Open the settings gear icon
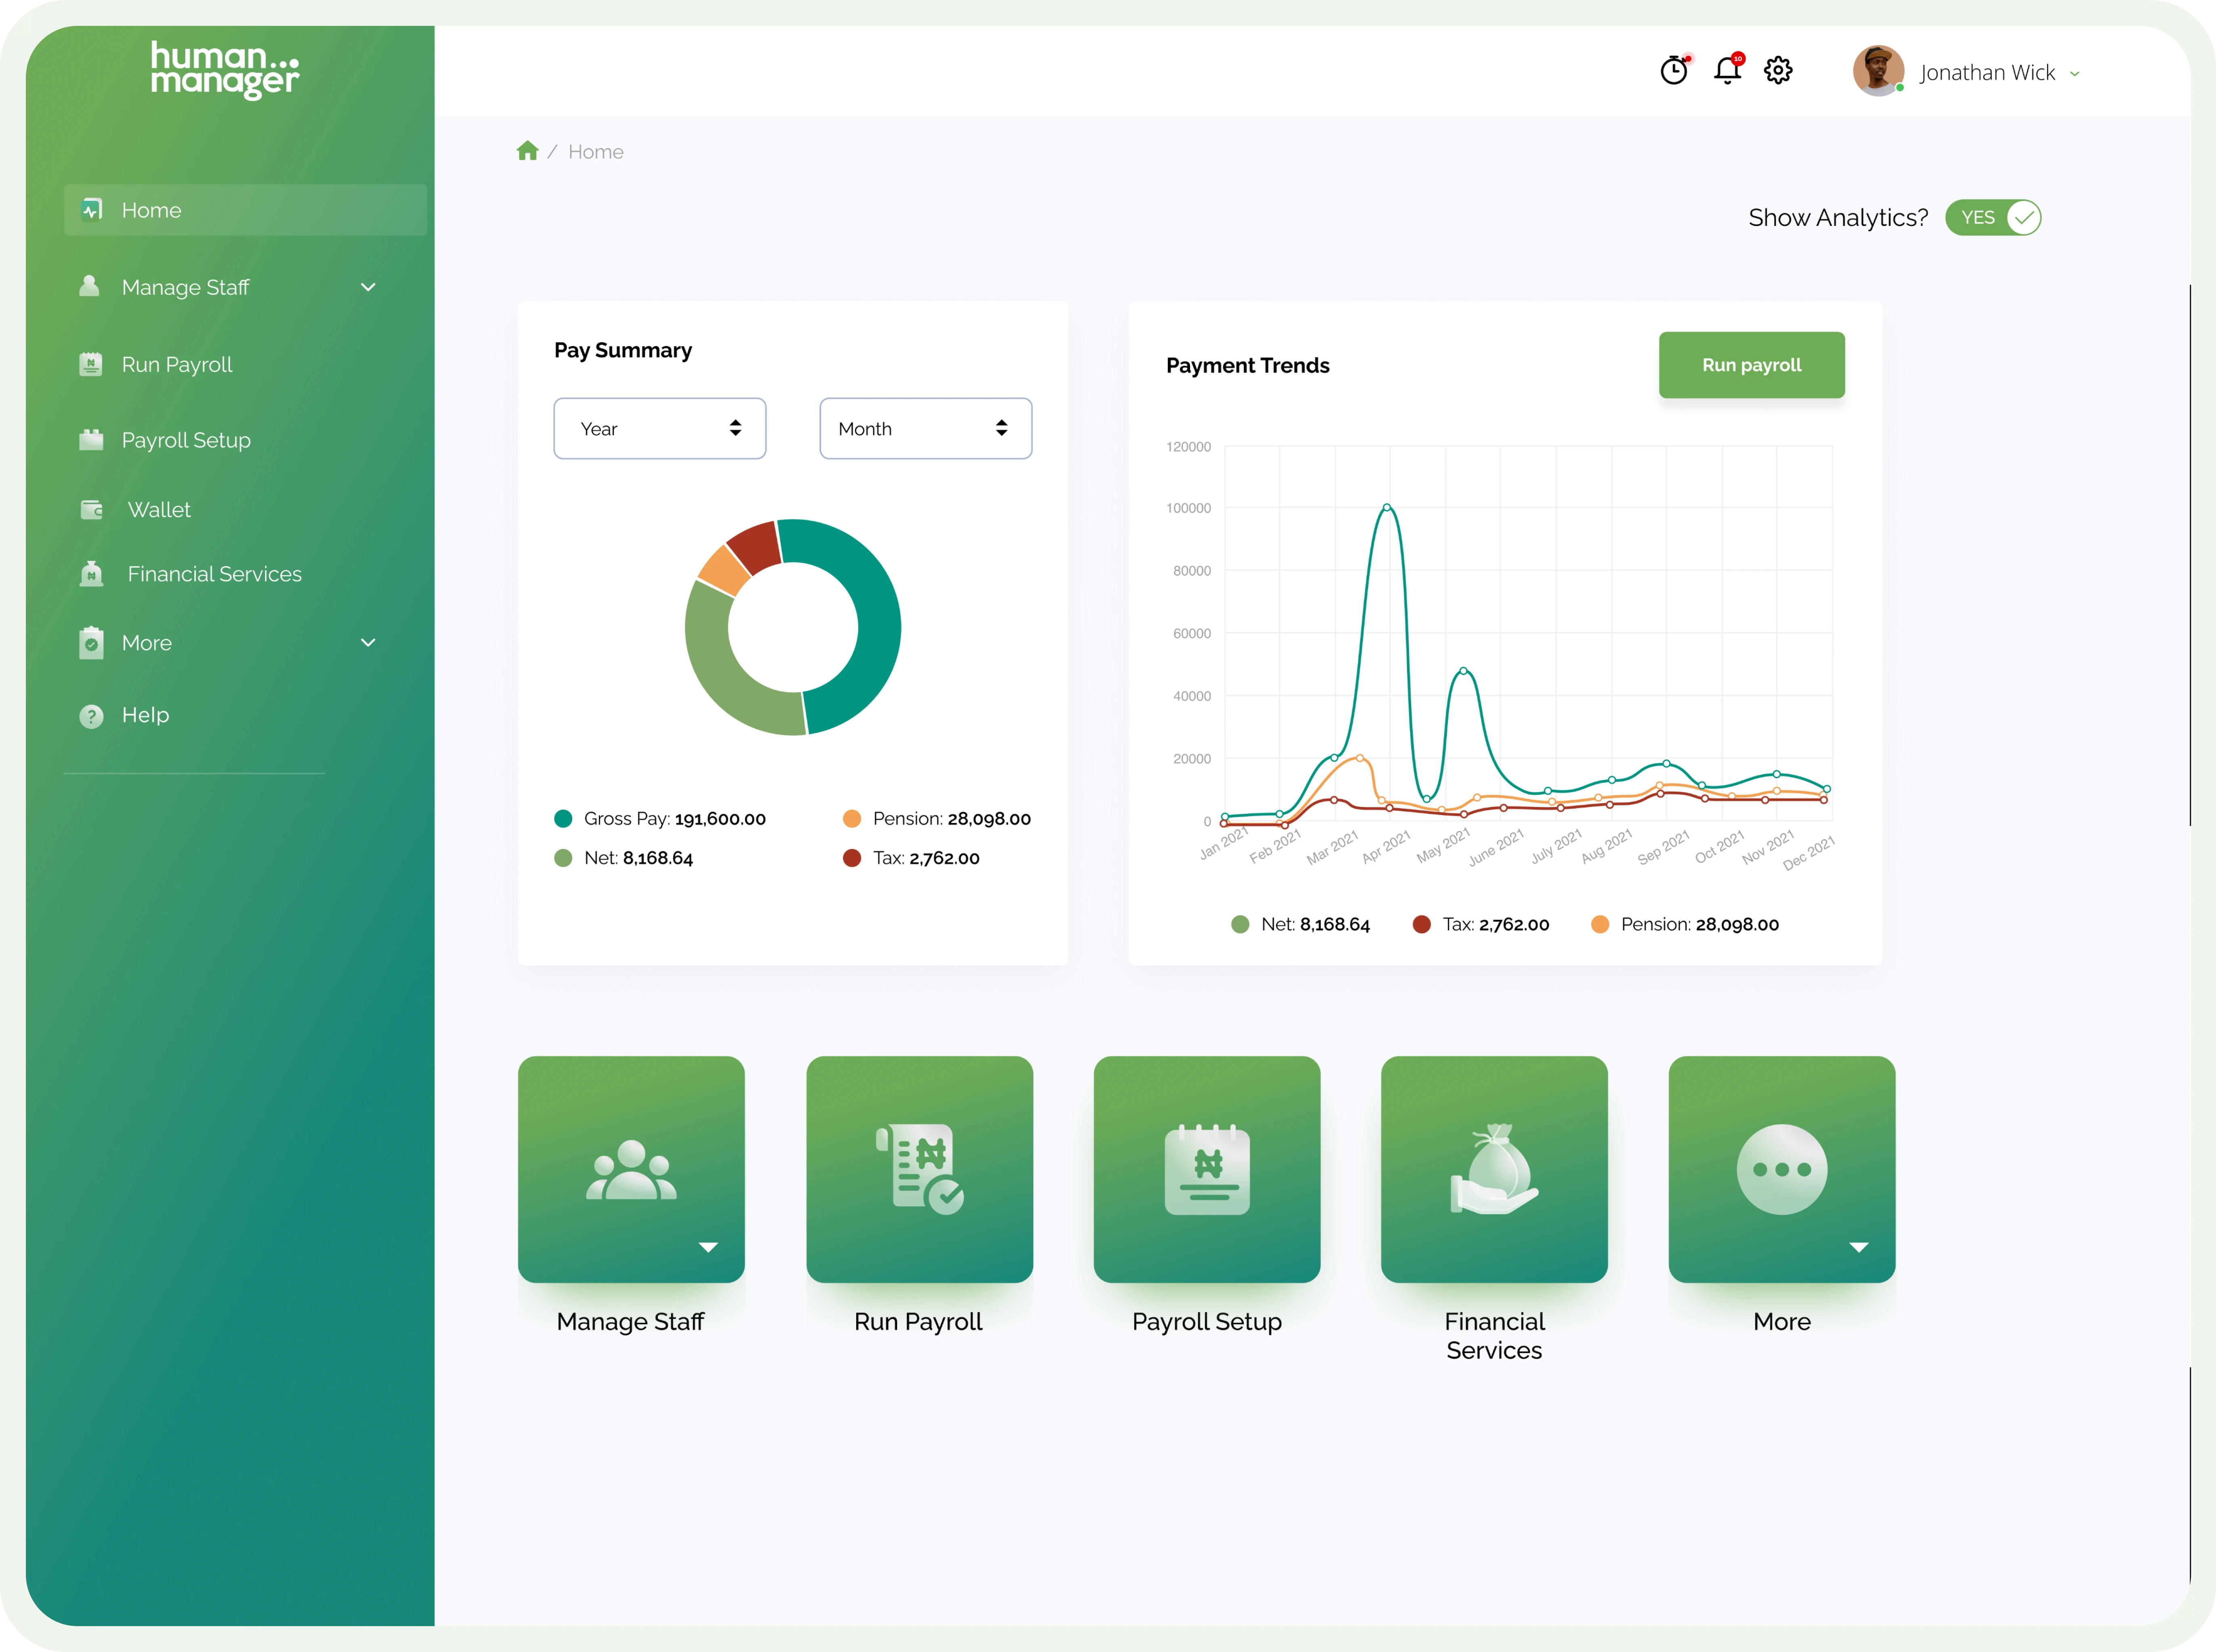The image size is (2216, 1652). (1778, 70)
